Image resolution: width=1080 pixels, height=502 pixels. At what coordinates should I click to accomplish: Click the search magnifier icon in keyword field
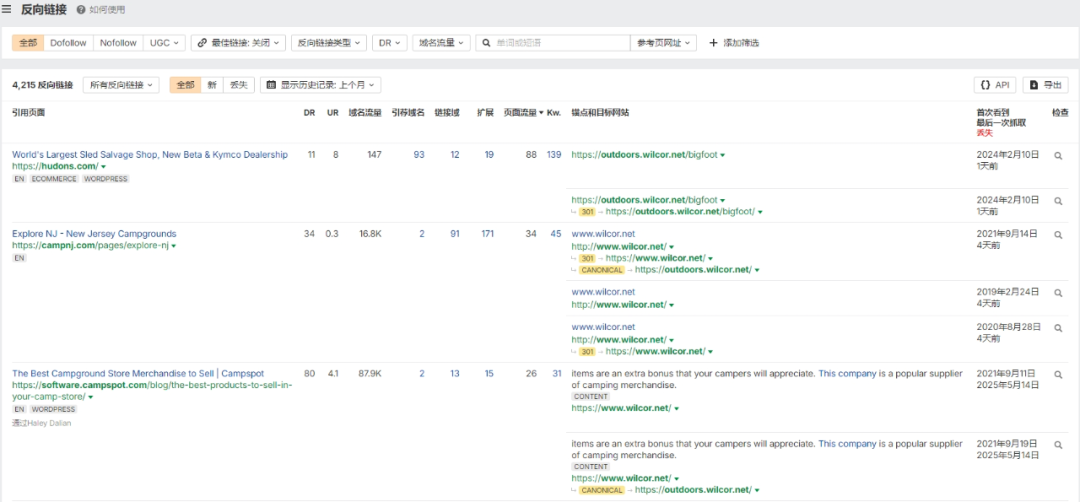click(486, 43)
